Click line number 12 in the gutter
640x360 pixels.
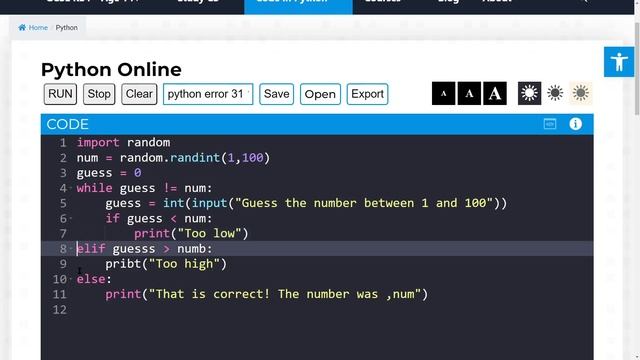(x=60, y=309)
